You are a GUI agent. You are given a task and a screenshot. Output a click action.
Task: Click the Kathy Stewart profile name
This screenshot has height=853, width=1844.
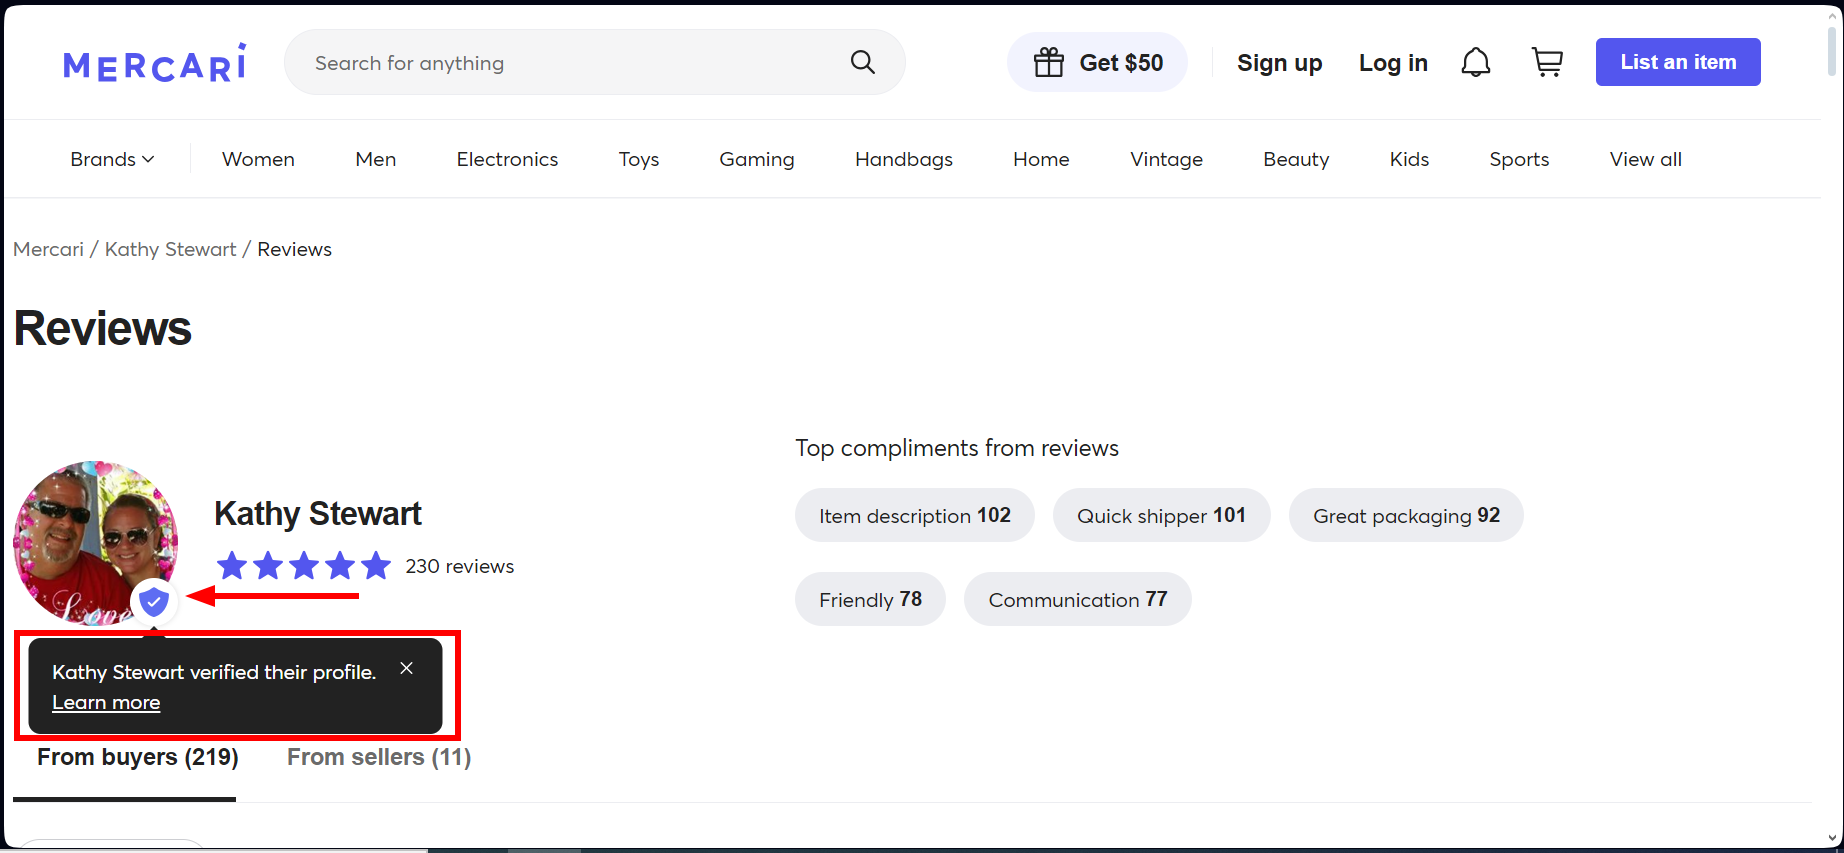pyautogui.click(x=318, y=514)
